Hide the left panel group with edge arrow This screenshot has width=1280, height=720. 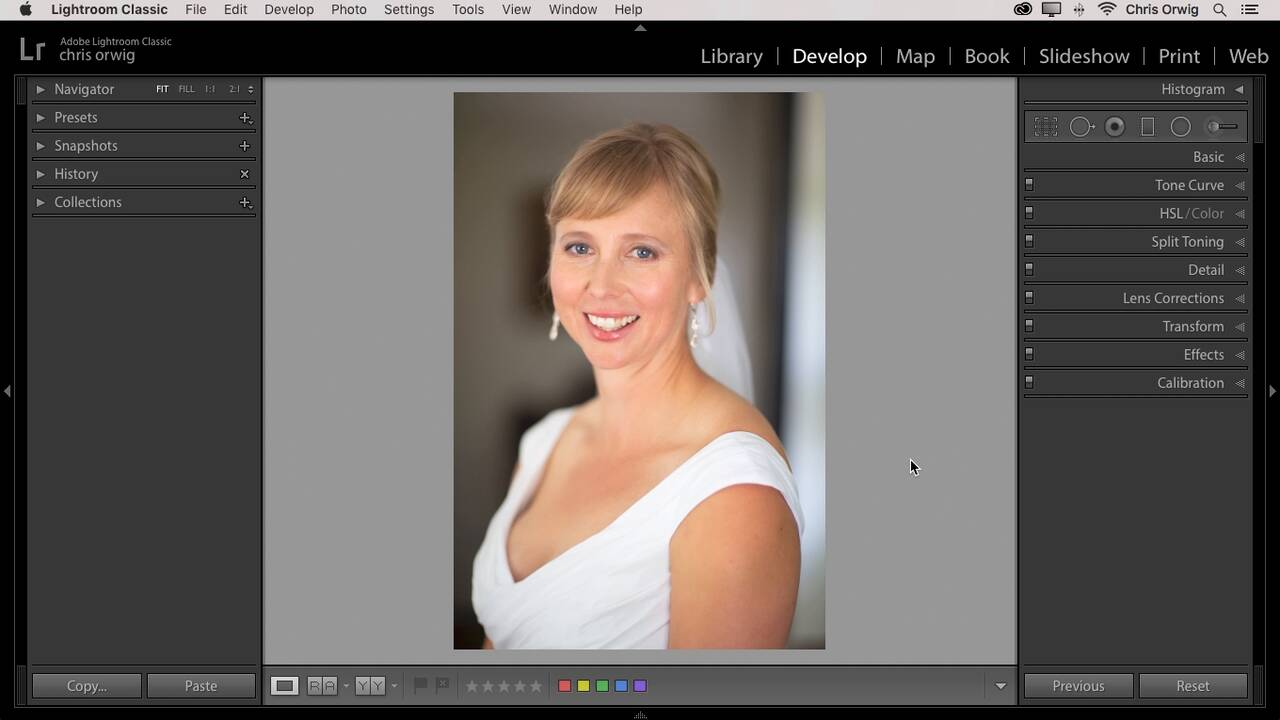tap(7, 391)
